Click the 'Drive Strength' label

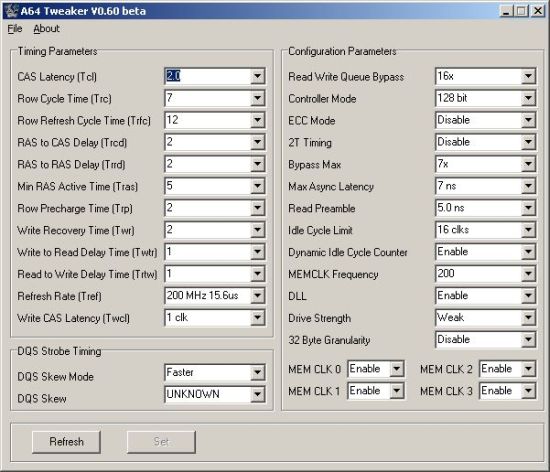tap(319, 318)
